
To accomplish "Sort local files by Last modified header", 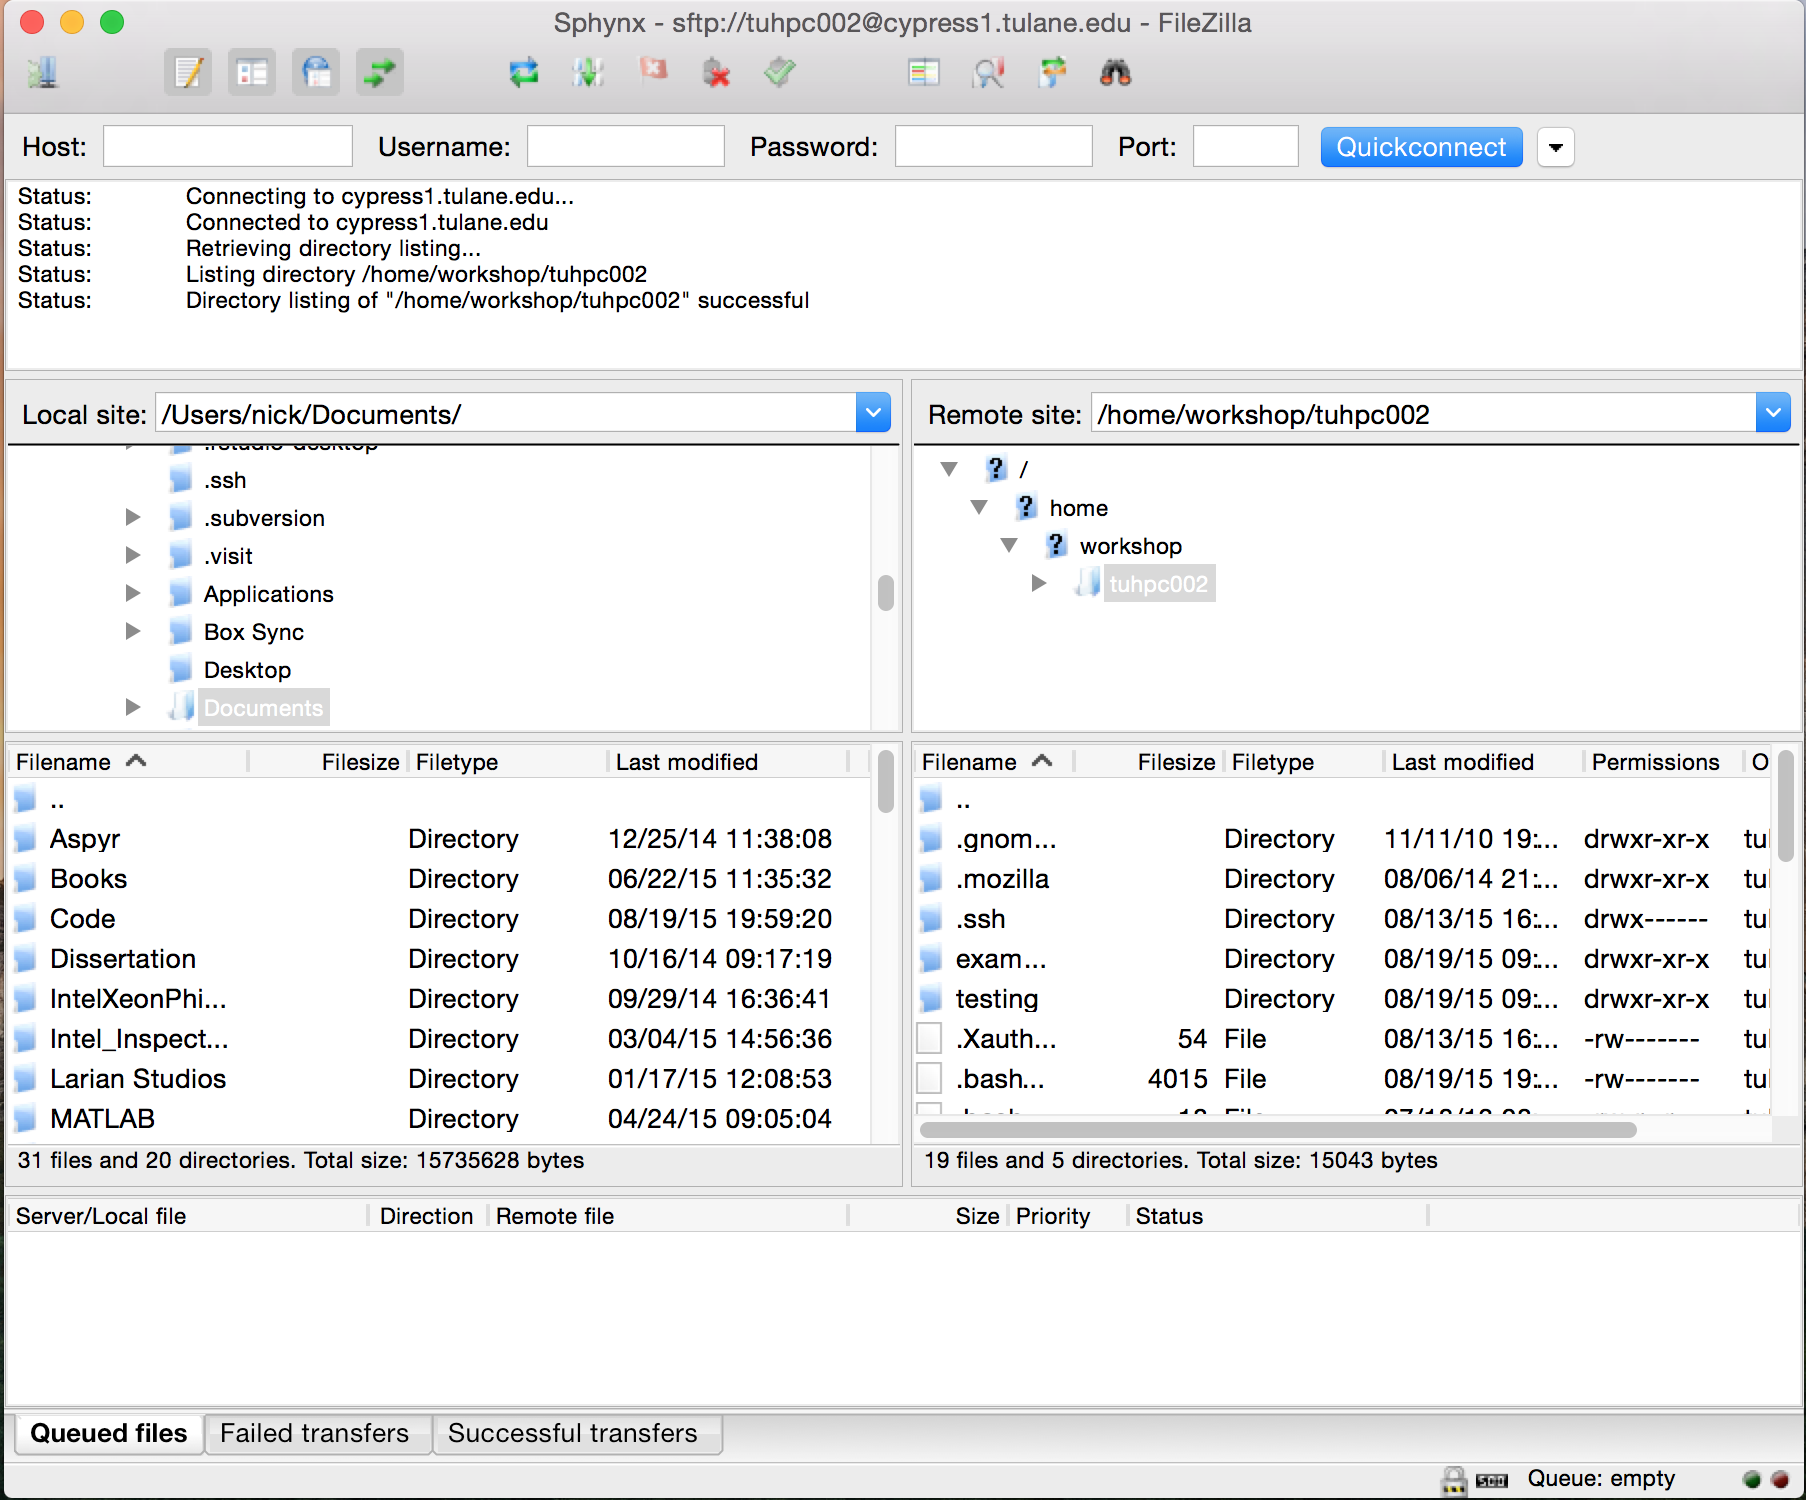I will pos(727,762).
